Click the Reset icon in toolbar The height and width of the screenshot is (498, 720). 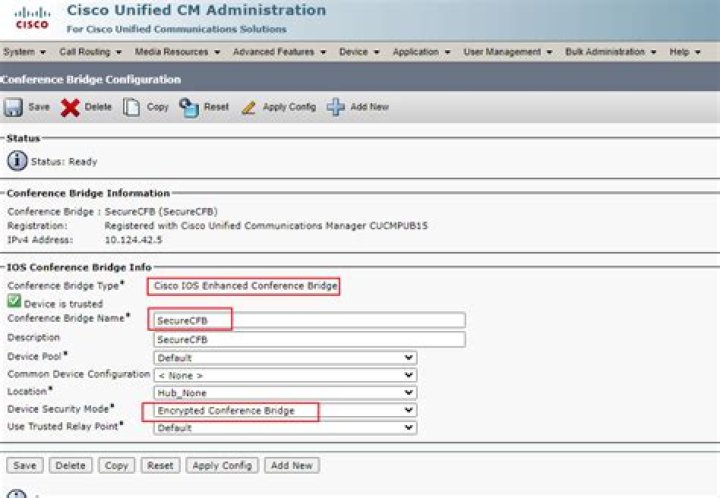click(188, 107)
